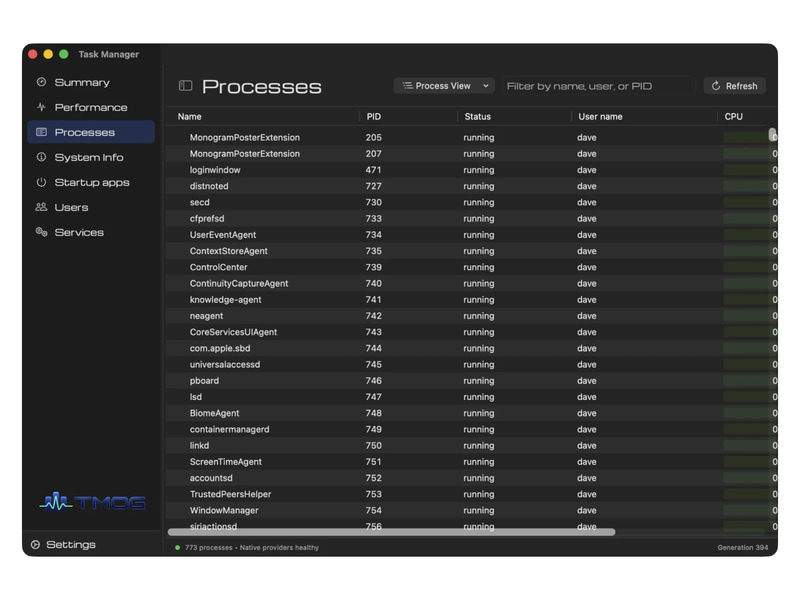This screenshot has height=600, width=800.
Task: Select the loginwindow process row
Action: (471, 170)
